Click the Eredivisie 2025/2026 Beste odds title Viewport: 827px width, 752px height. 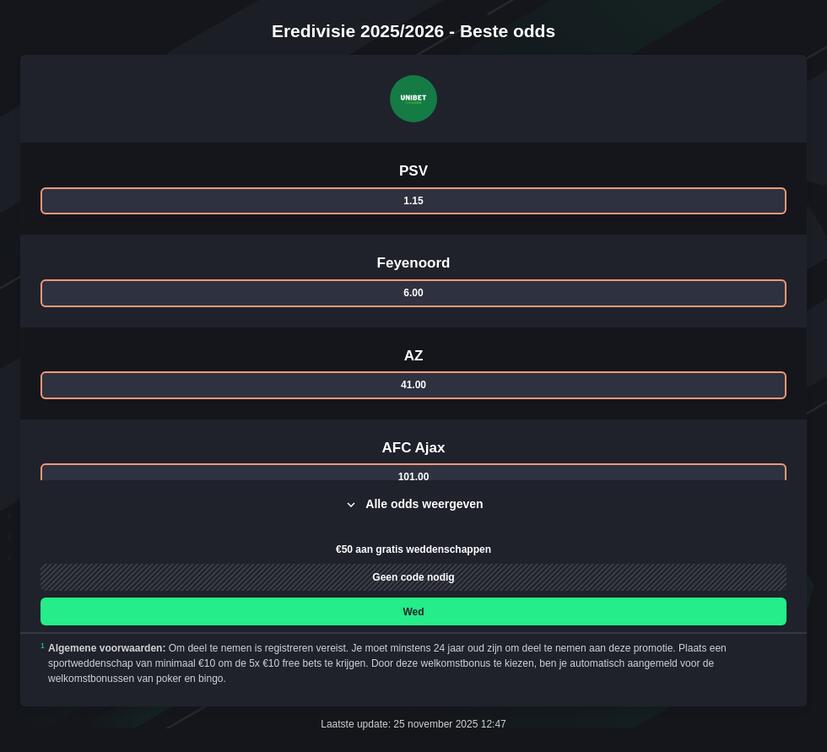(413, 31)
